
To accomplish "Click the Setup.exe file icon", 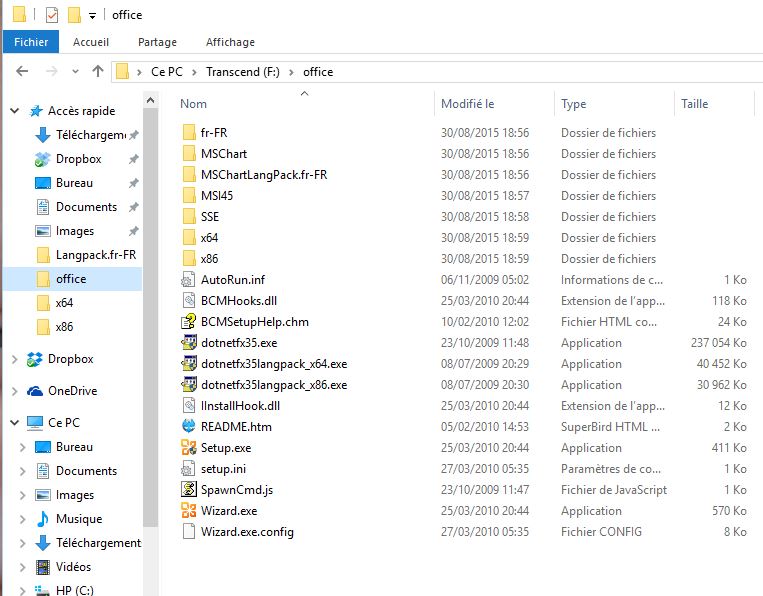I will click(190, 448).
